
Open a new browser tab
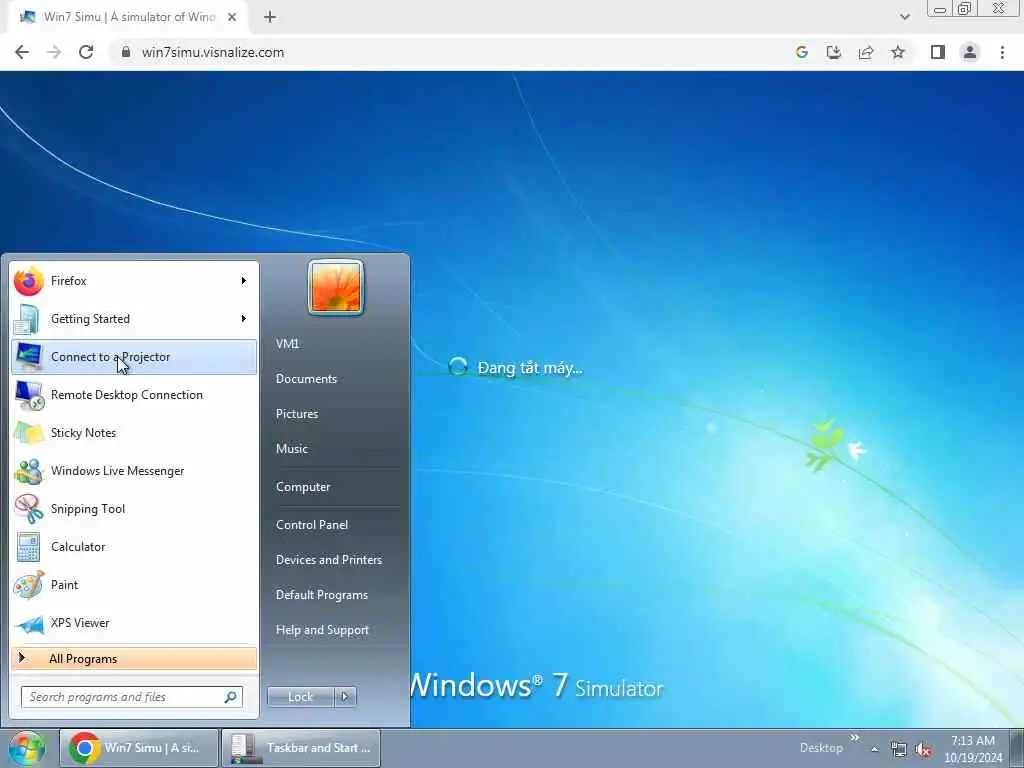click(x=270, y=17)
